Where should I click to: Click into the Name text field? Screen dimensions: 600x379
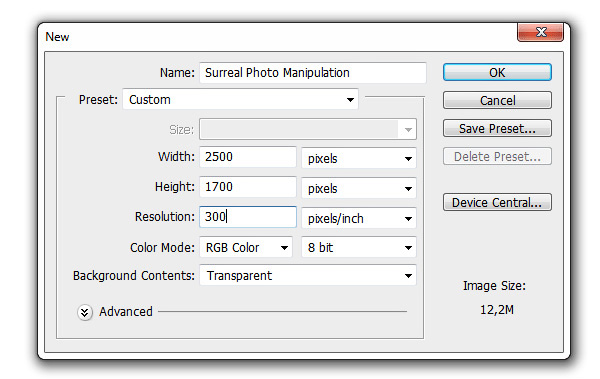point(313,72)
